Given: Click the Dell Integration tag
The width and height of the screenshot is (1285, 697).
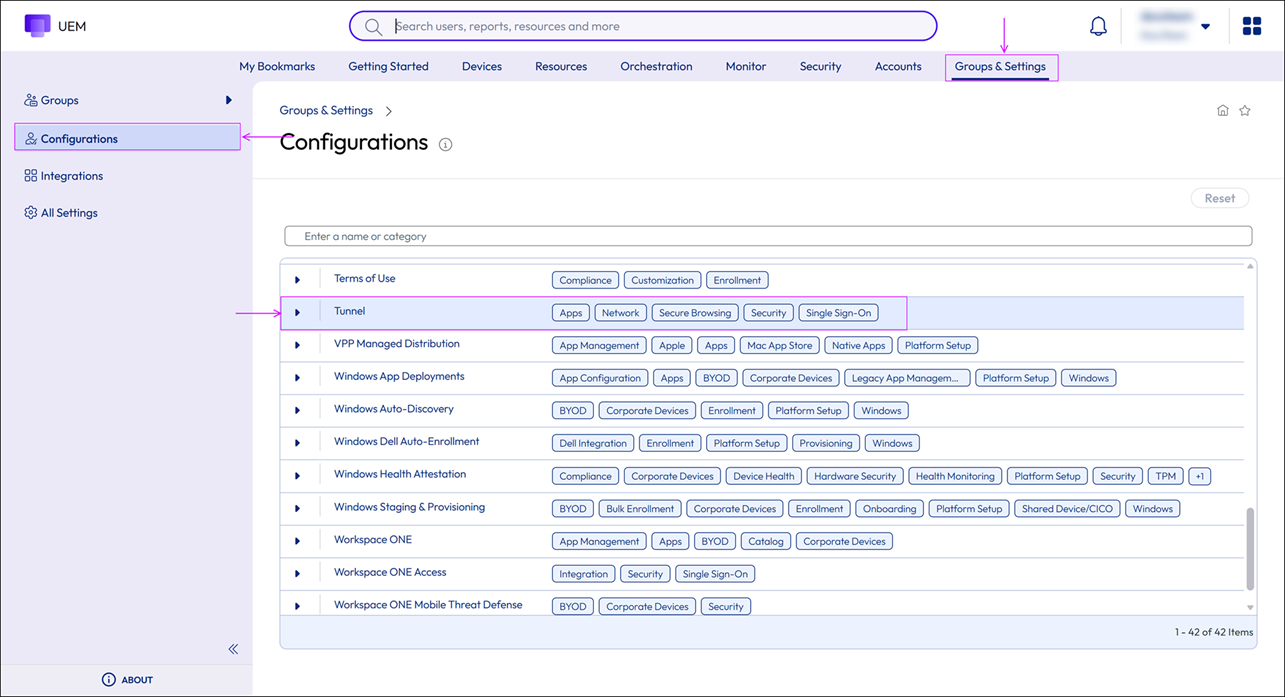Looking at the screenshot, I should (x=594, y=443).
